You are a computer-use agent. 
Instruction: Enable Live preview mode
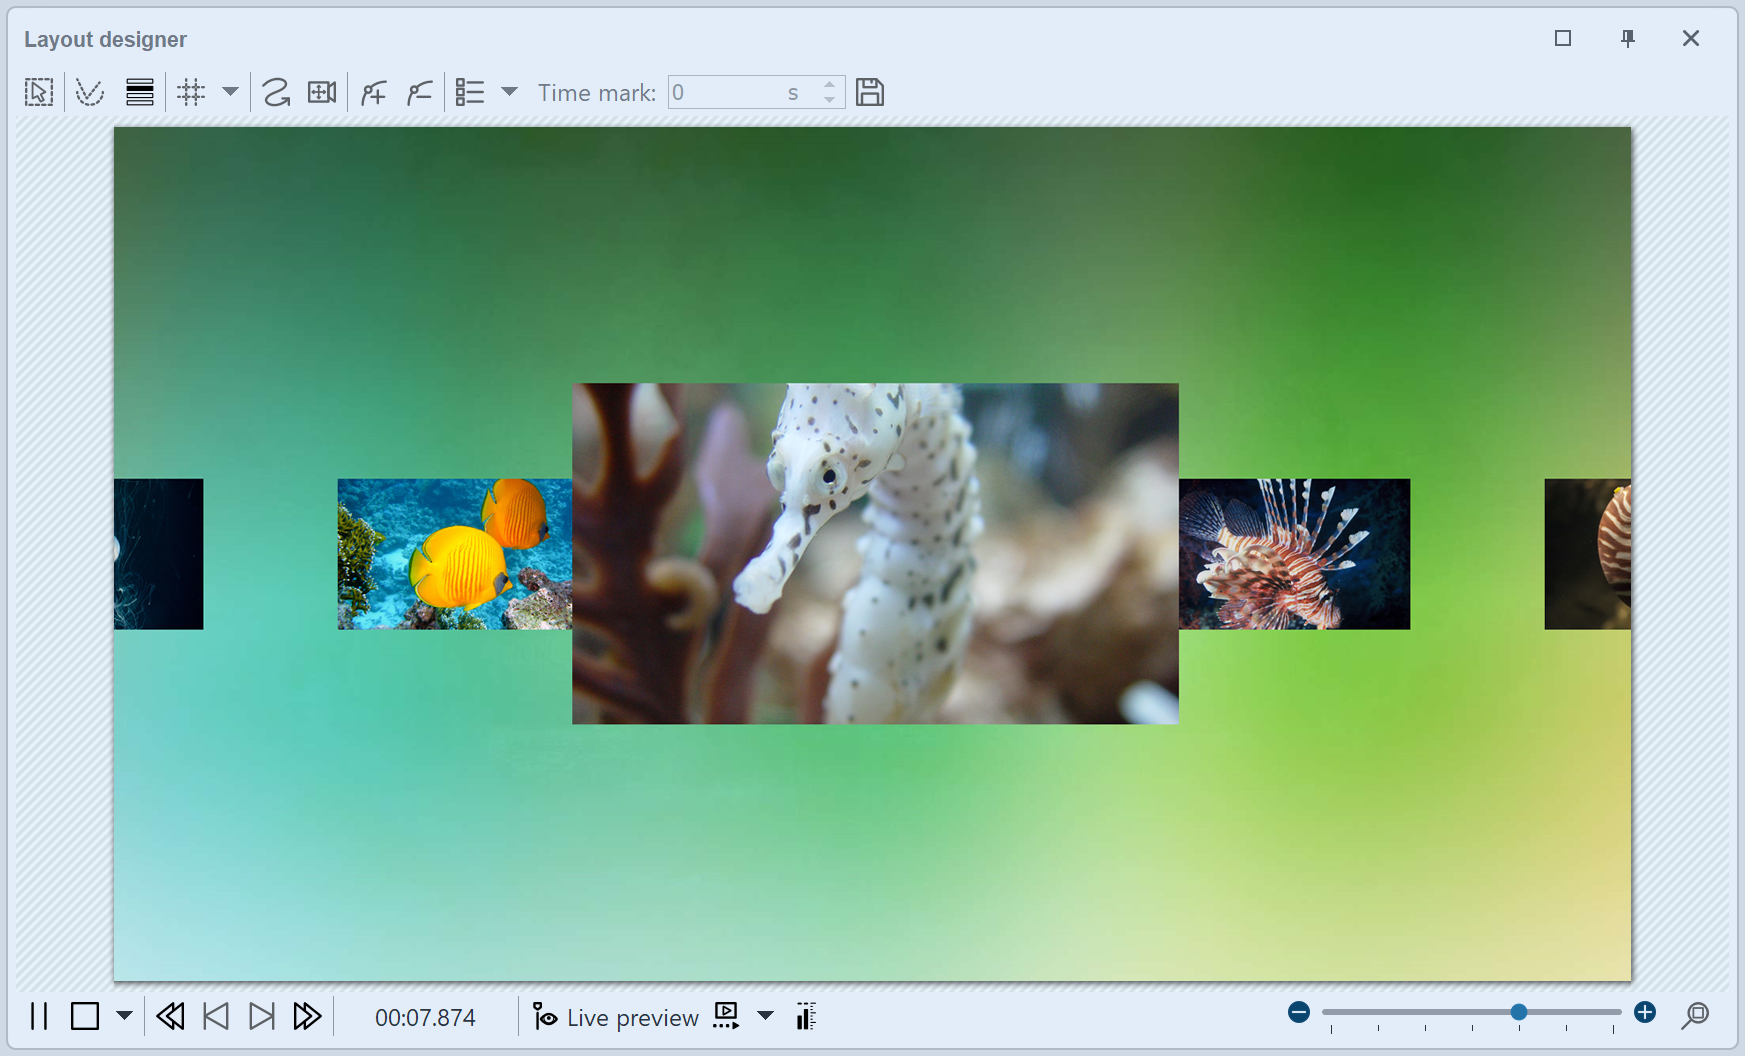pos(615,1017)
